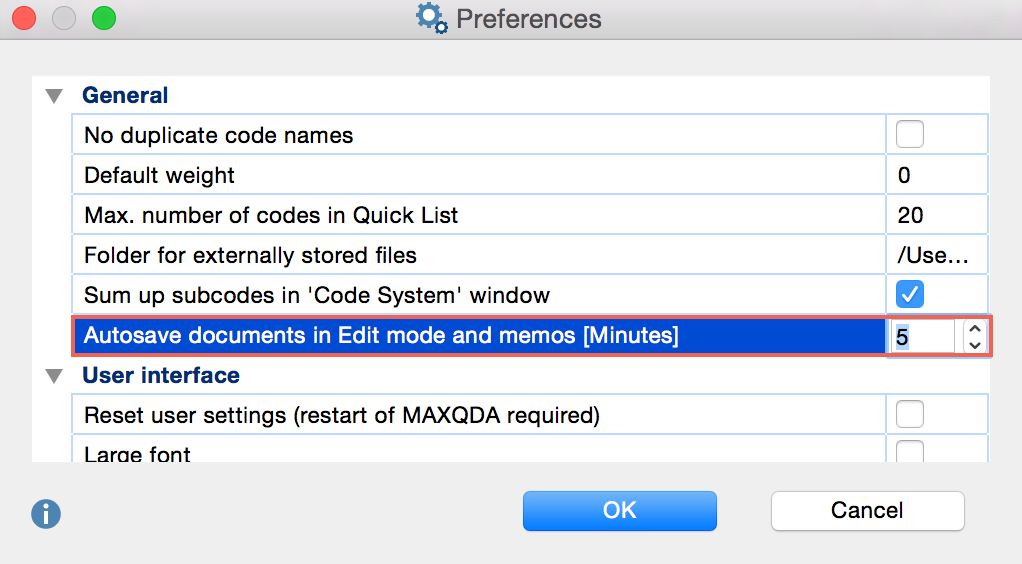
Task: Enable the Large font checkbox
Action: tap(910, 452)
